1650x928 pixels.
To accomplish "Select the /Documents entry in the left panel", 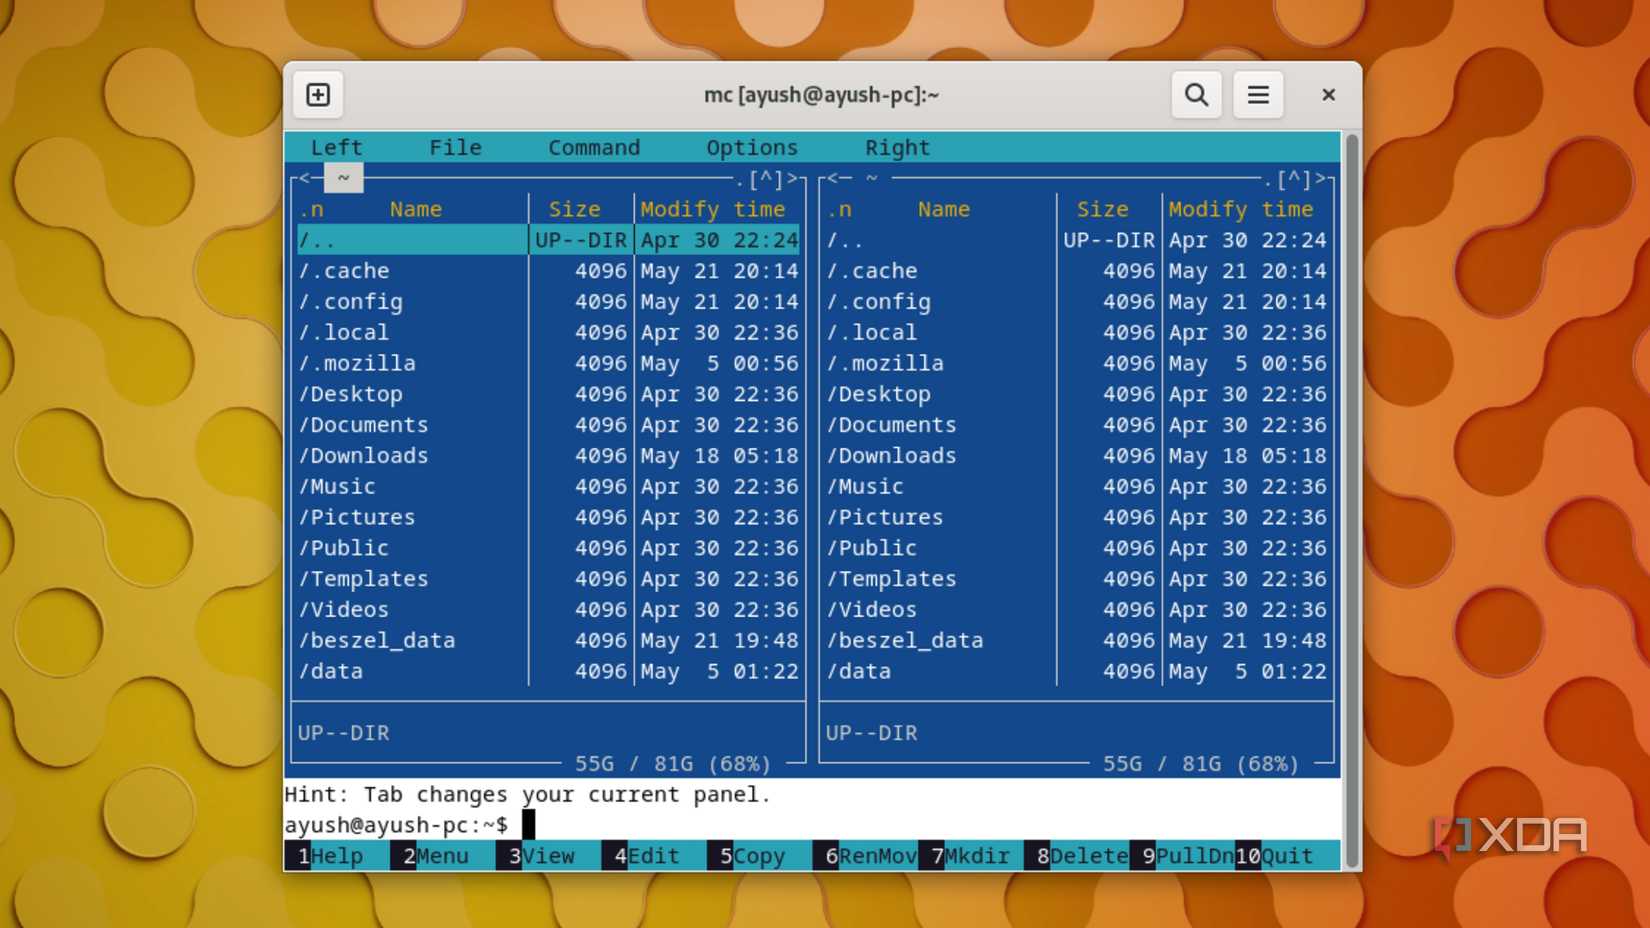I will (364, 424).
